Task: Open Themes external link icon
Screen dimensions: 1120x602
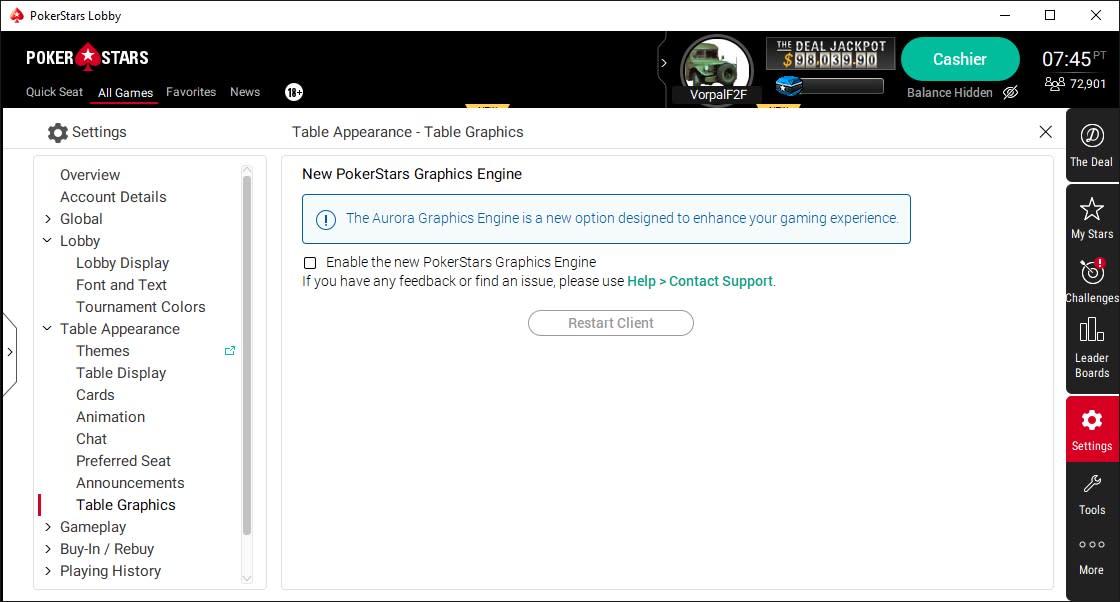Action: click(x=230, y=351)
